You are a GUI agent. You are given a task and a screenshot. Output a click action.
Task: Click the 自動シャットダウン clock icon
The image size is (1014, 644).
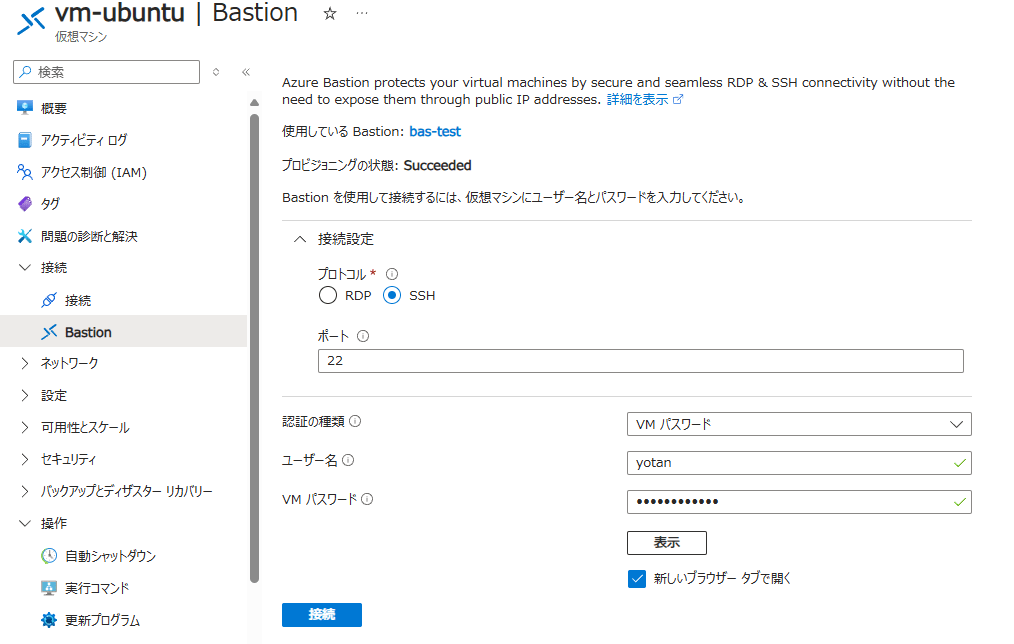pos(49,555)
